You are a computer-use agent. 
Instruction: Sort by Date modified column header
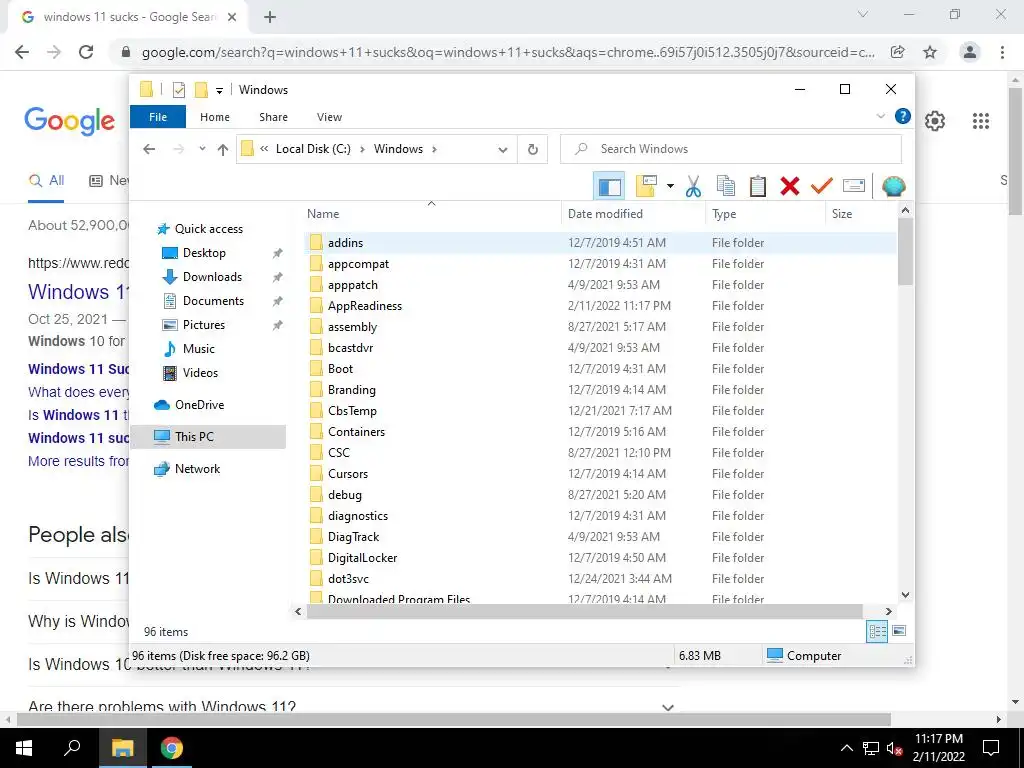point(633,214)
